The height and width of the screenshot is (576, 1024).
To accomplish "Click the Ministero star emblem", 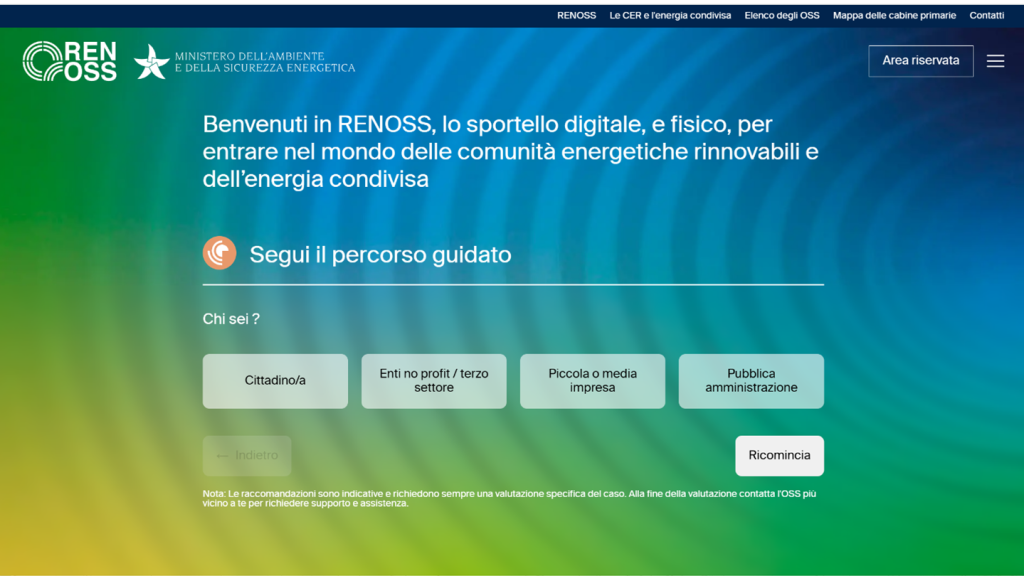I will (152, 62).
